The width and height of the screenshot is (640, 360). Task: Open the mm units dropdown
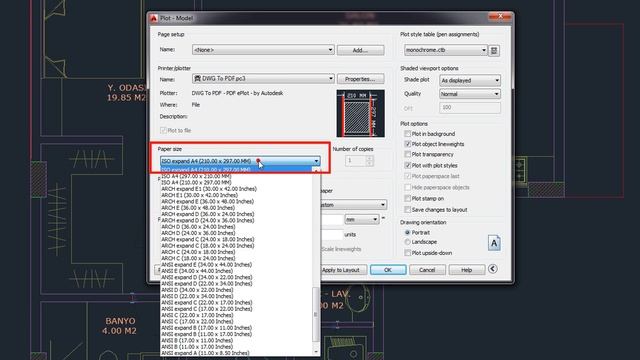362,220
